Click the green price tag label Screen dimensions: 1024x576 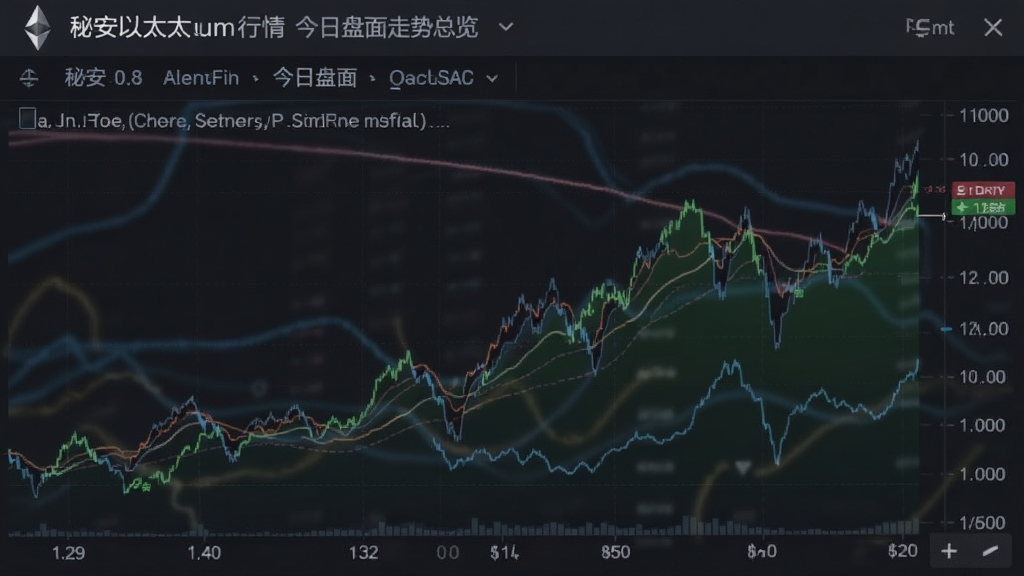click(983, 207)
